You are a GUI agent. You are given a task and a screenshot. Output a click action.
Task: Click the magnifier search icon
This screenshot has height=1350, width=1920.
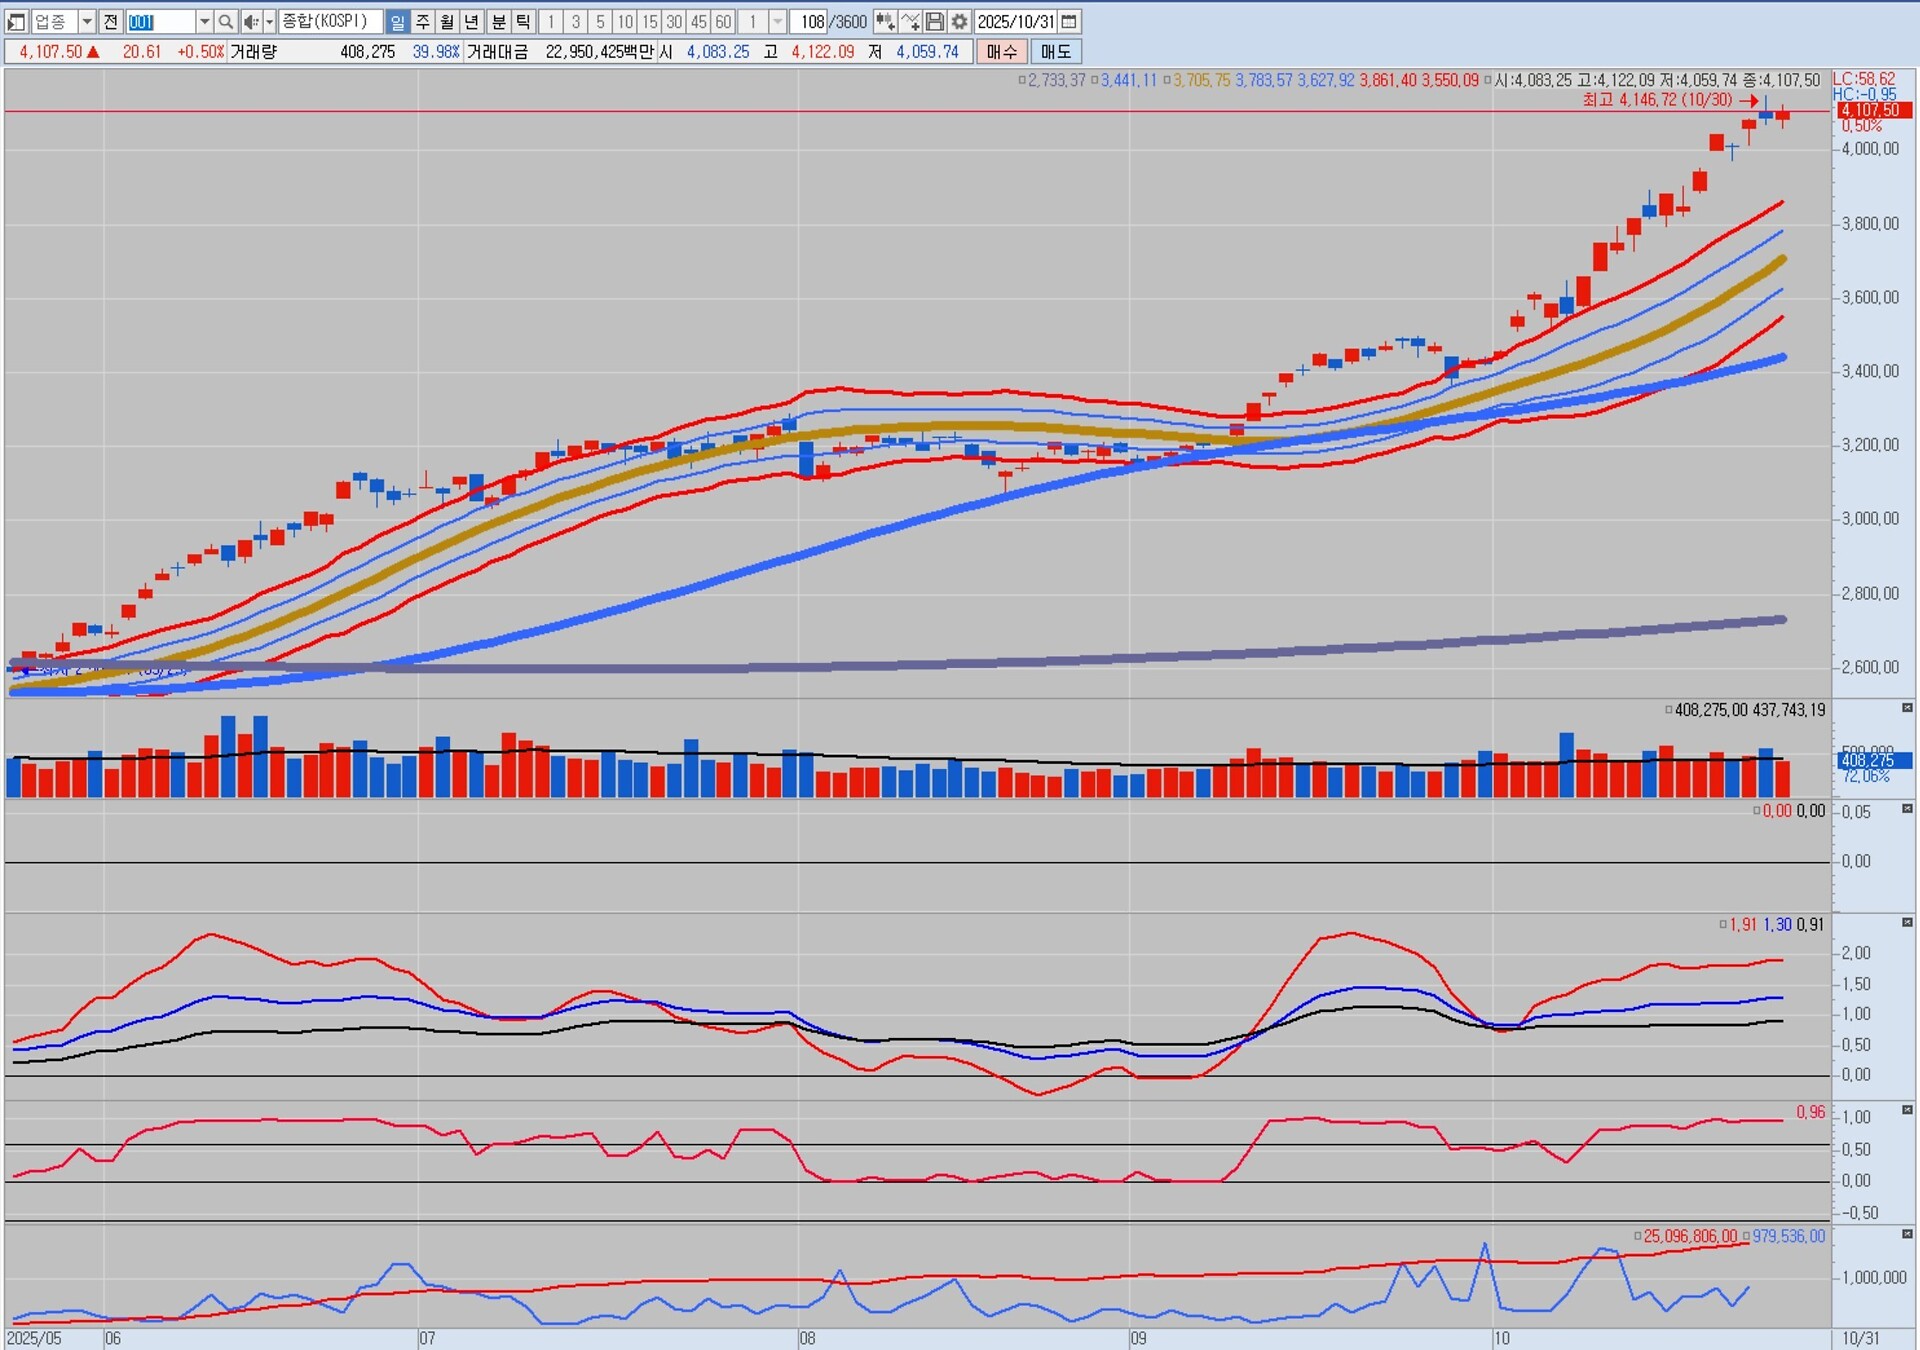click(226, 21)
